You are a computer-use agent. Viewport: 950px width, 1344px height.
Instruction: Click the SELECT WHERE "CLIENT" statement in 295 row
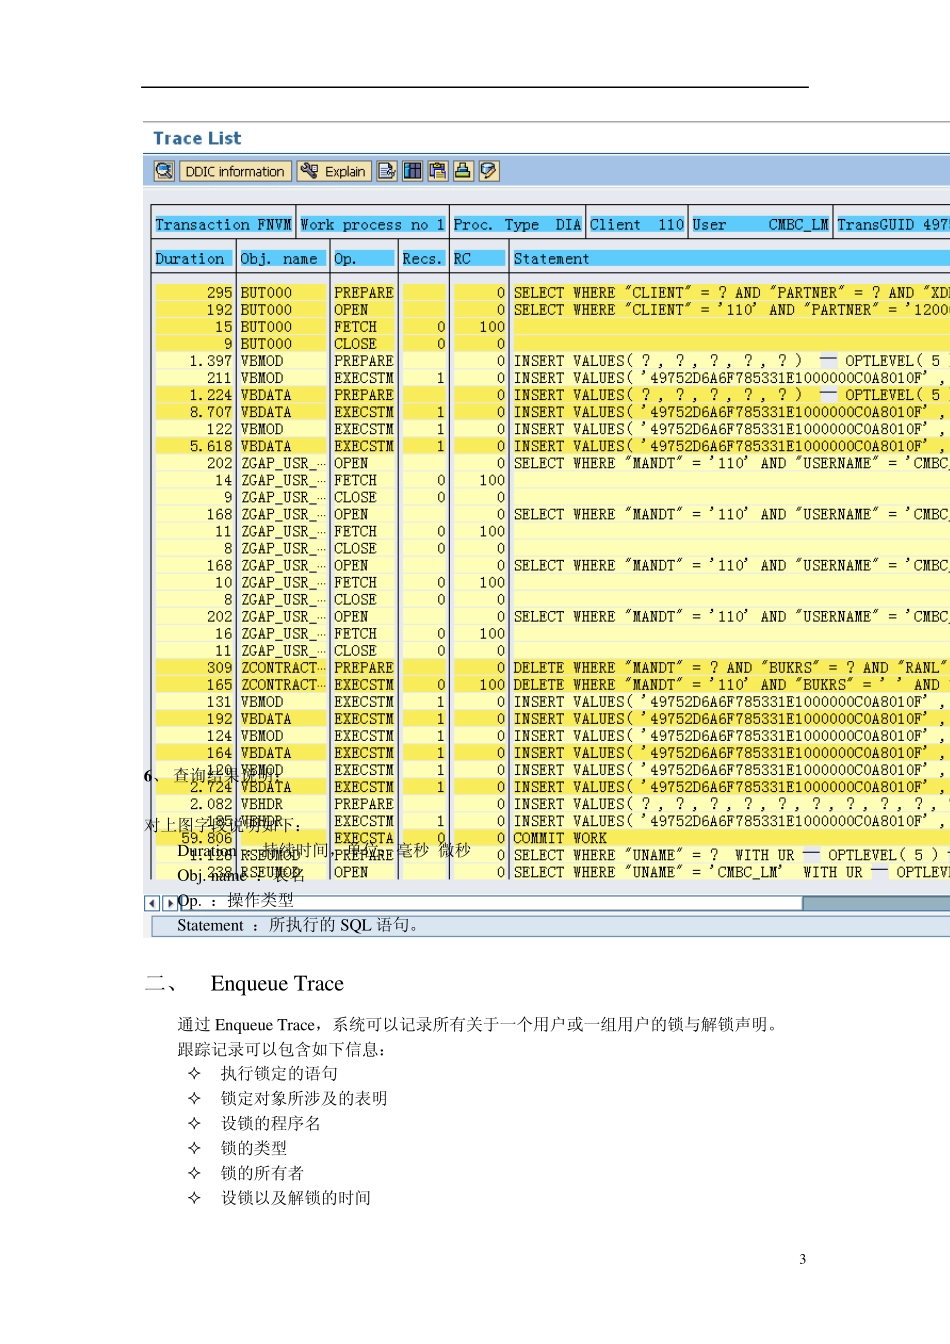[x=731, y=293]
